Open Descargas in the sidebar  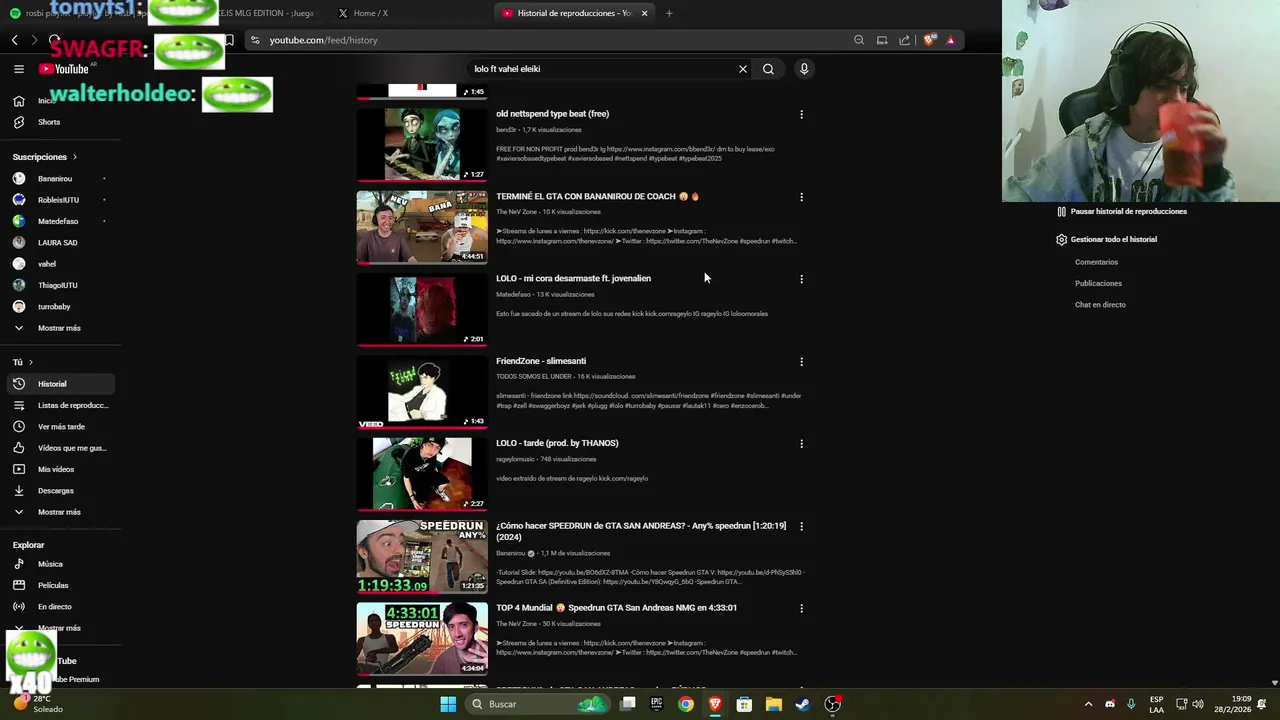60,490
